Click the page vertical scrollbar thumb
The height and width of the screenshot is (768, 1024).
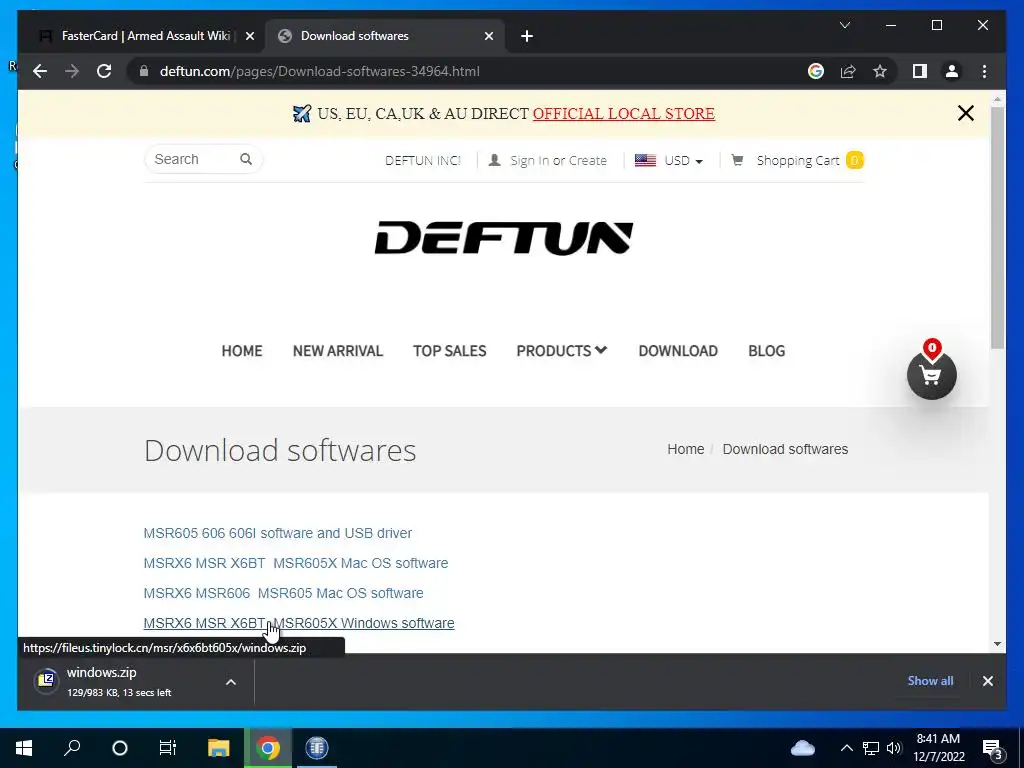coord(997,229)
